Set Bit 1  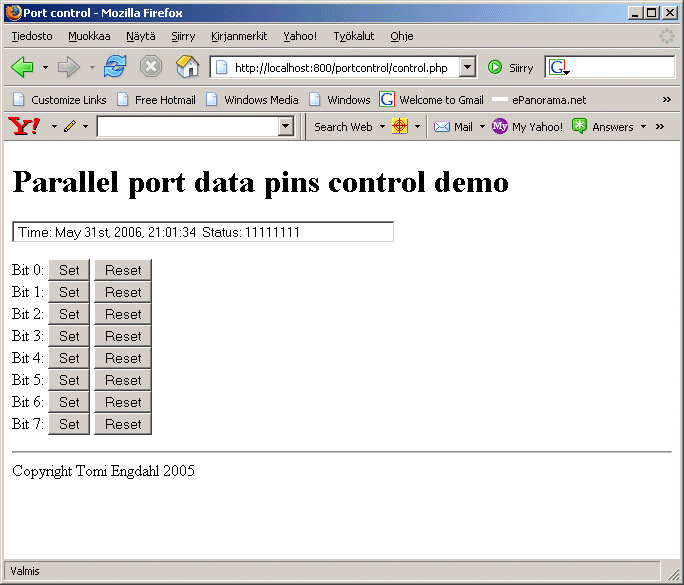tap(69, 292)
